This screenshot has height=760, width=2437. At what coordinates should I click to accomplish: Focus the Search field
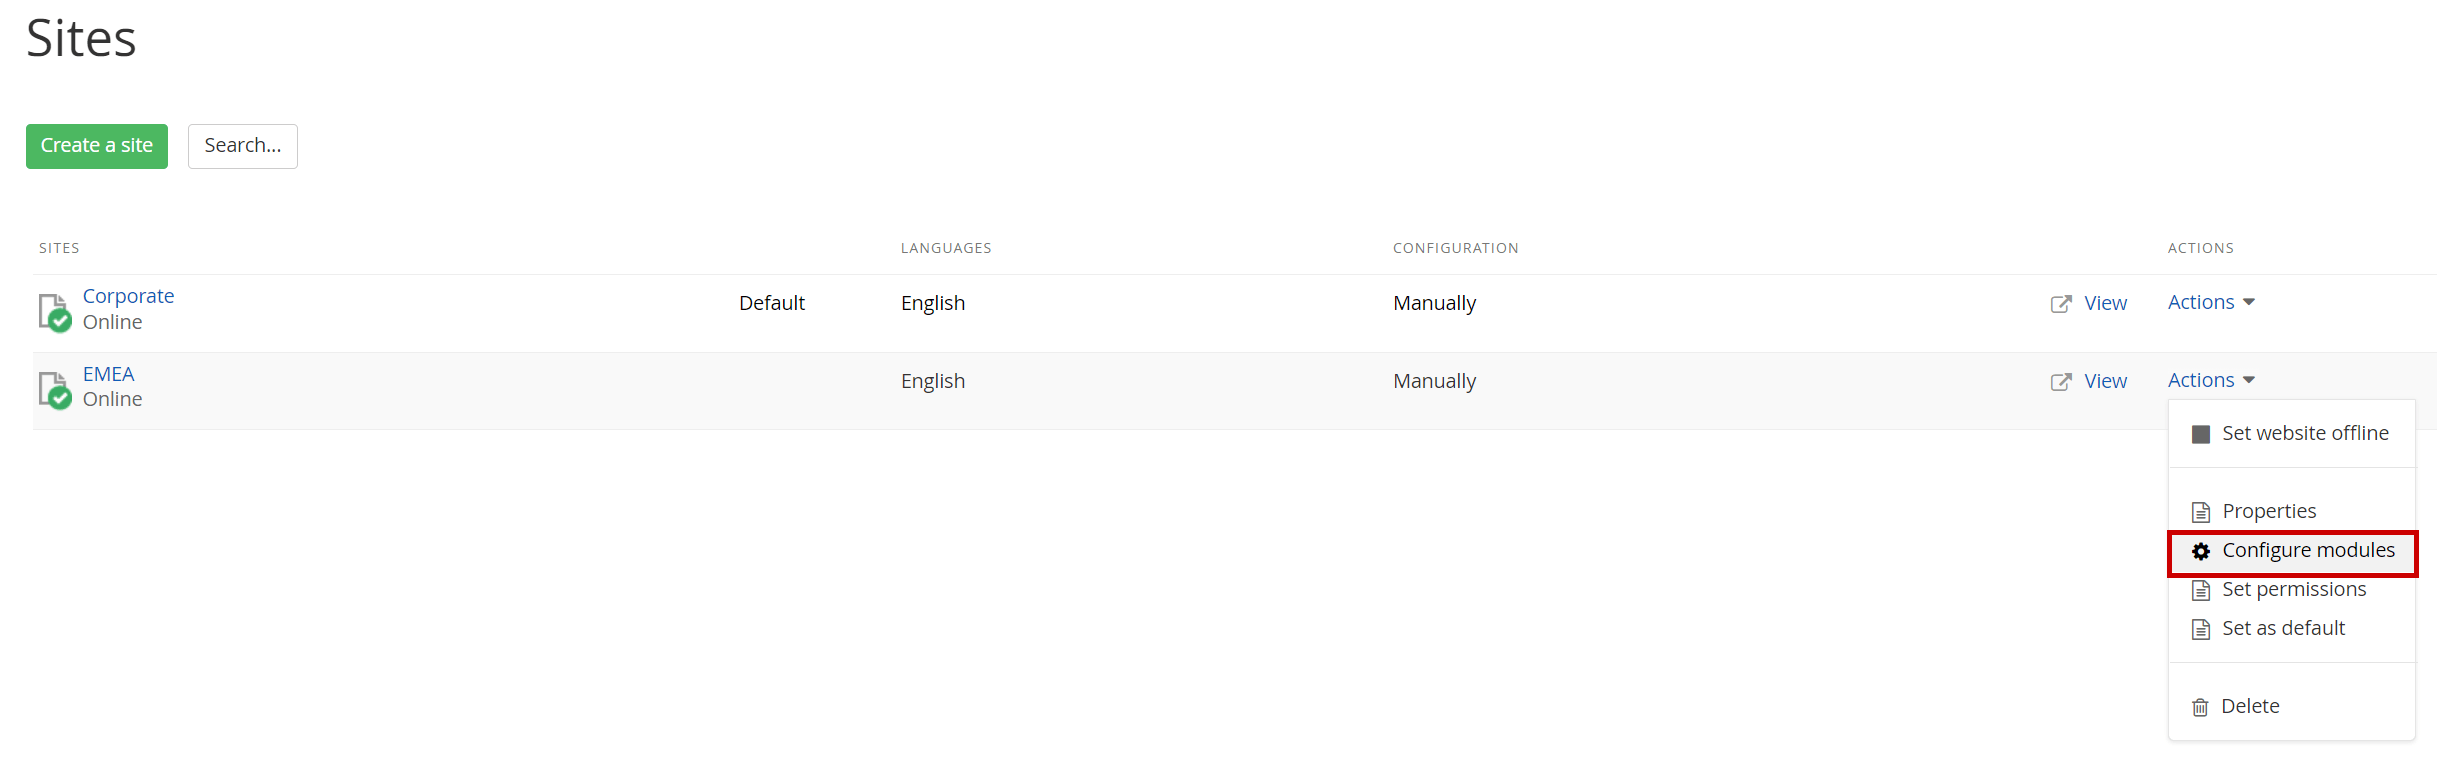coord(243,146)
